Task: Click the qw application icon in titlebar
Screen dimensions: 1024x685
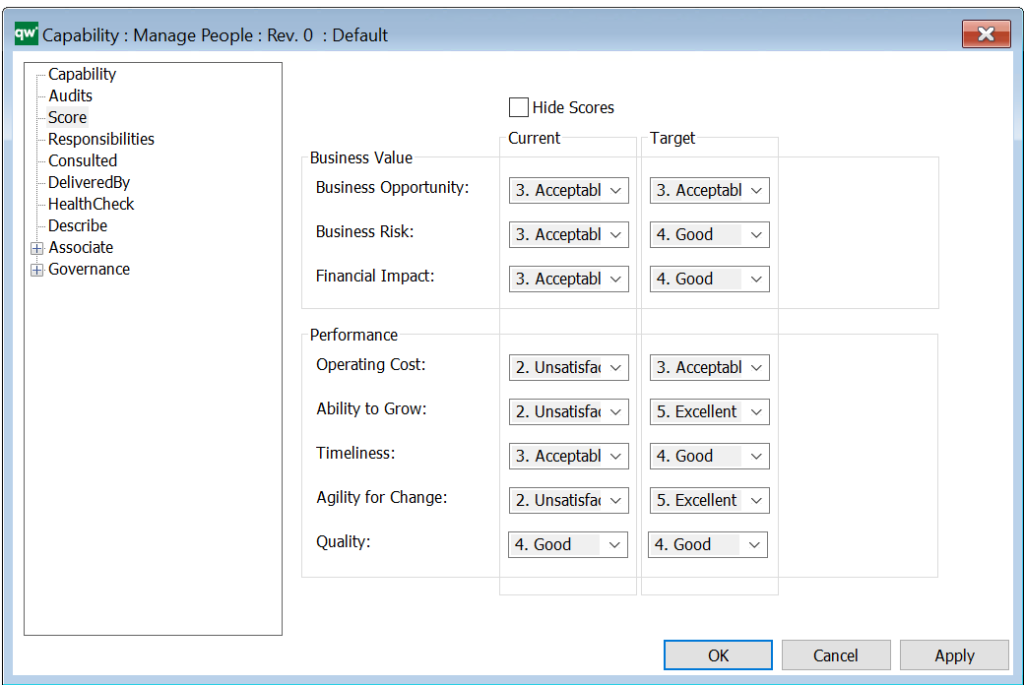Action: coord(27,33)
